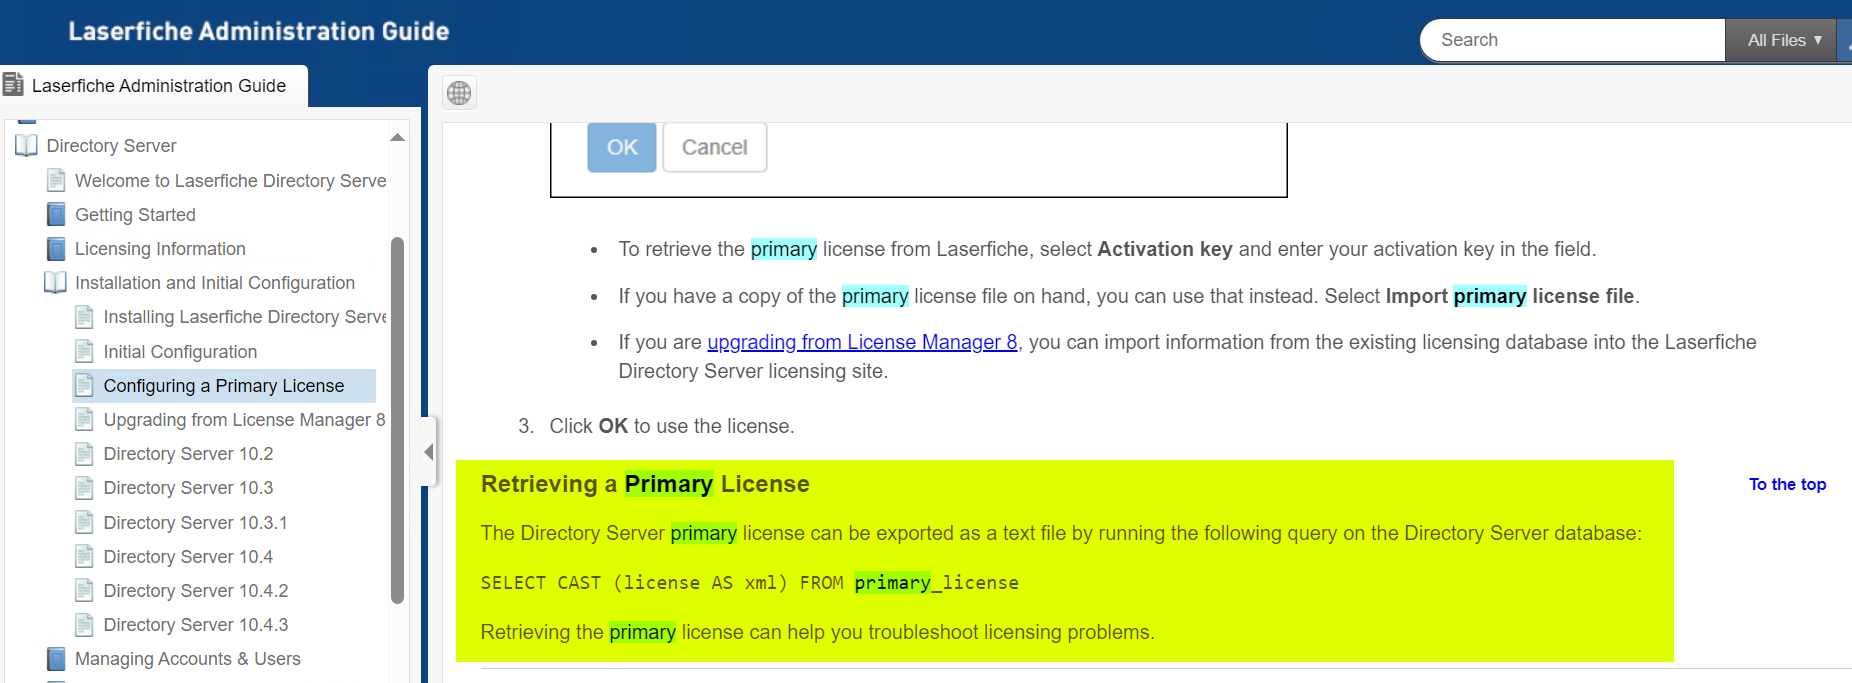Open the Directory Server 10.2 topic
This screenshot has width=1852, height=683.
tap(188, 454)
